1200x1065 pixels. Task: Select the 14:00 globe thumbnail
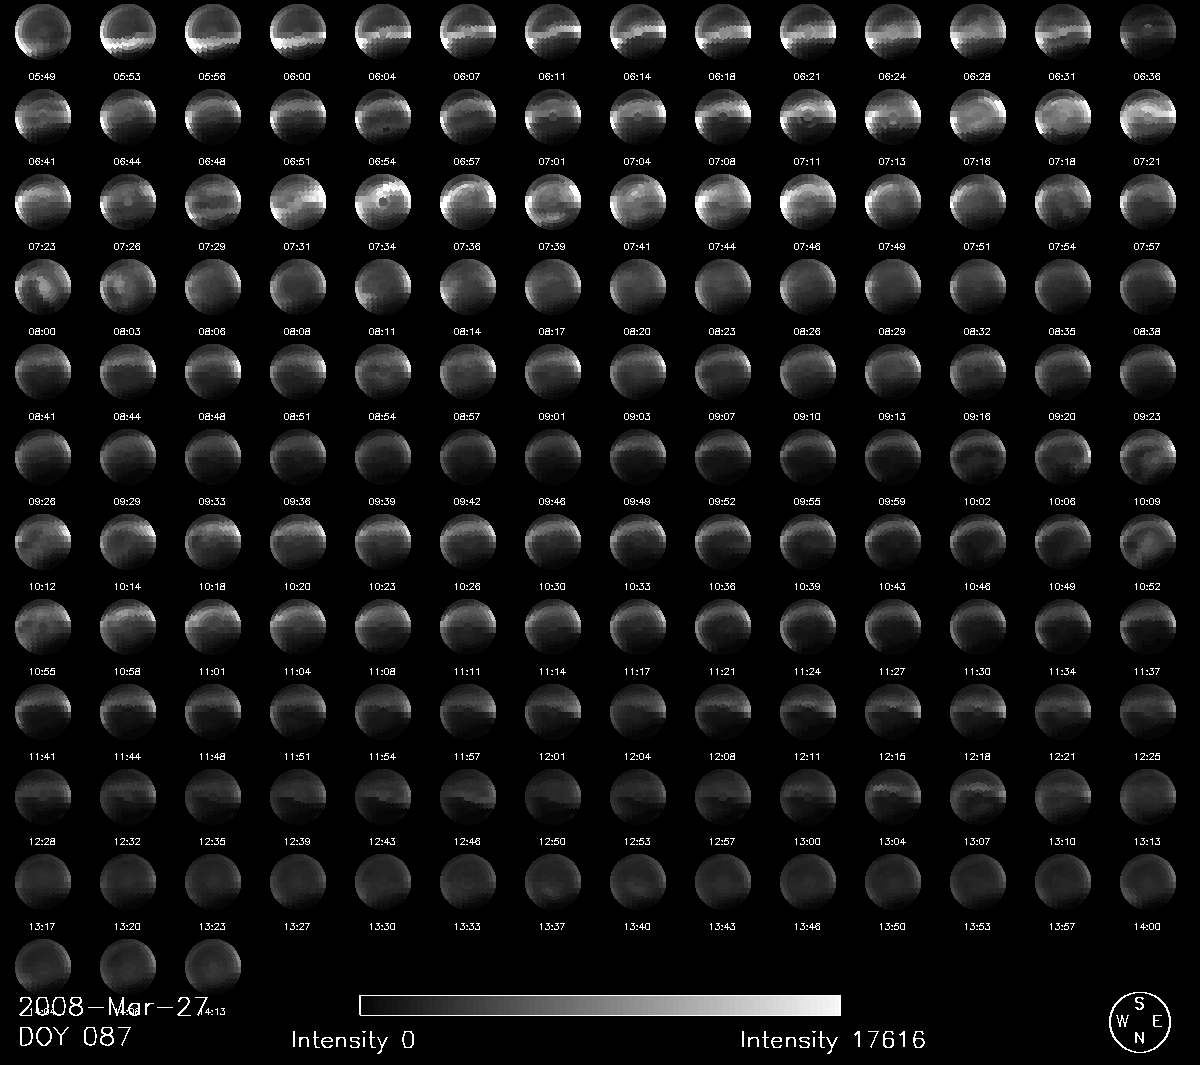(1148, 883)
